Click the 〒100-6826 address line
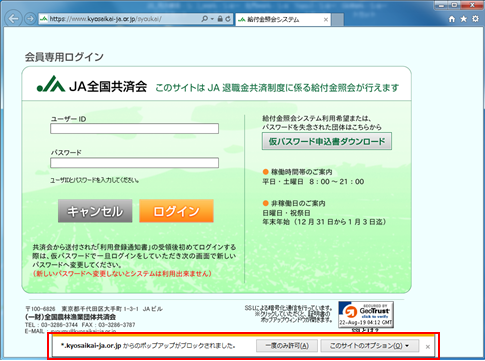 94,309
